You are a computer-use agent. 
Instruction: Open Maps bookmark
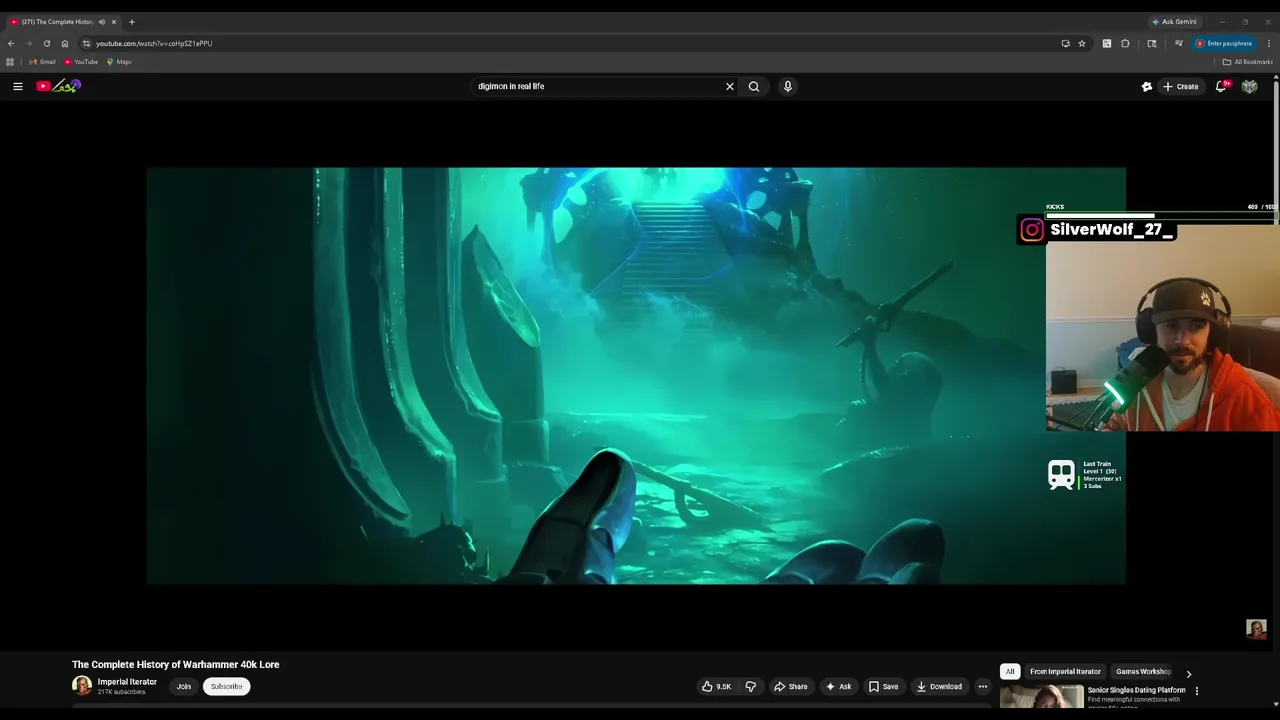tap(119, 62)
